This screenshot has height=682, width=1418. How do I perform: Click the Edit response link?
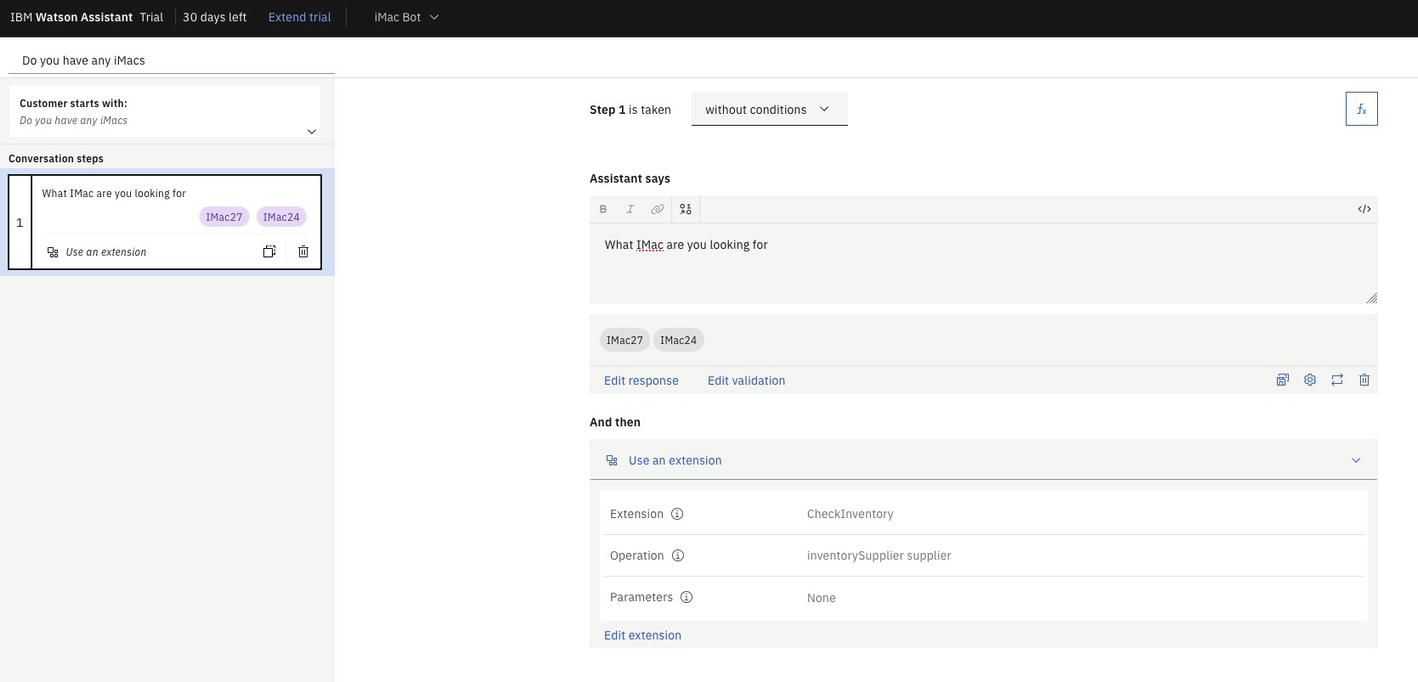click(x=641, y=381)
